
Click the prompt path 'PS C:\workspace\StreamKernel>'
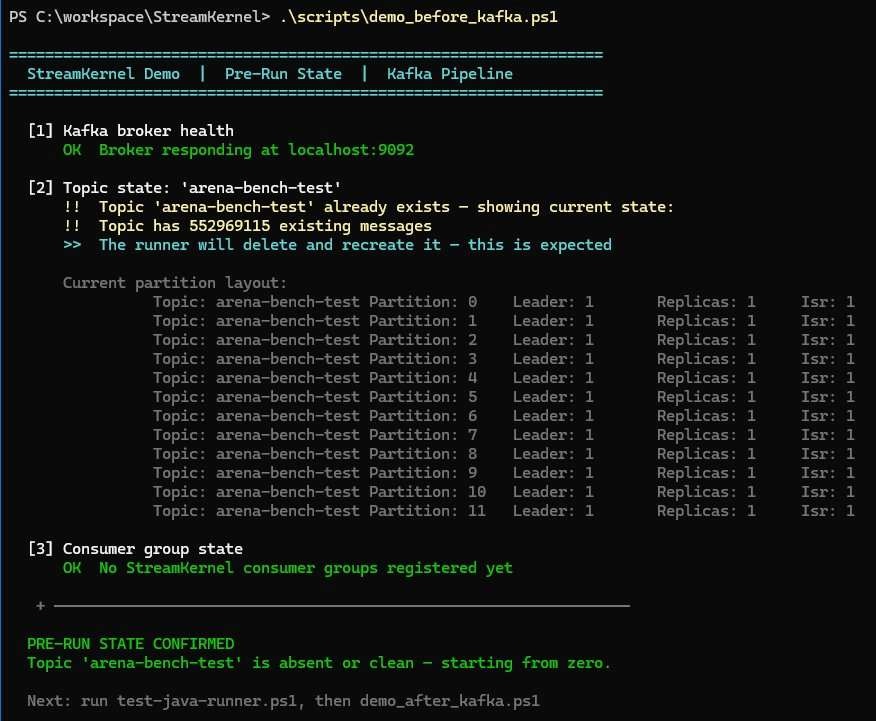(x=140, y=17)
